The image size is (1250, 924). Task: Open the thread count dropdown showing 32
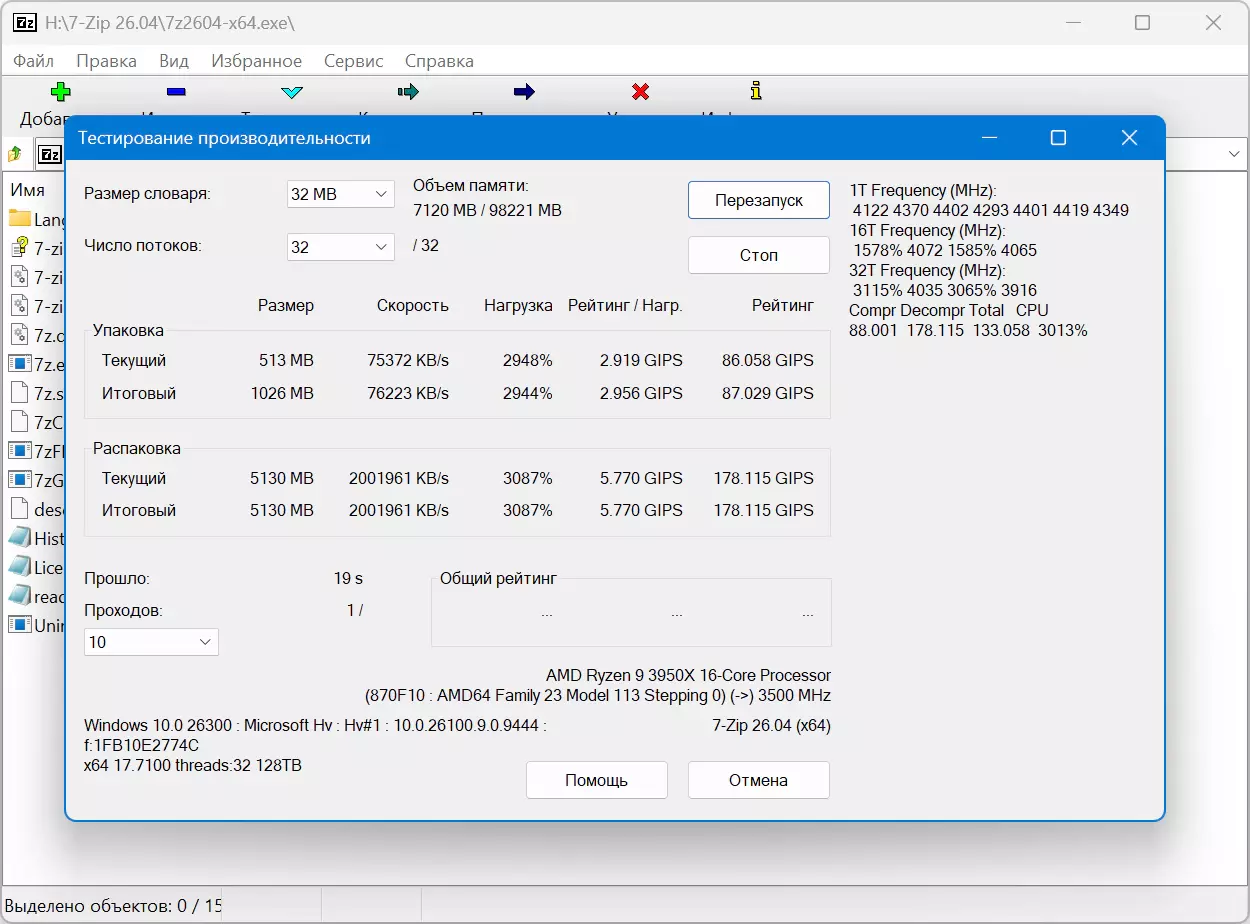tap(340, 247)
